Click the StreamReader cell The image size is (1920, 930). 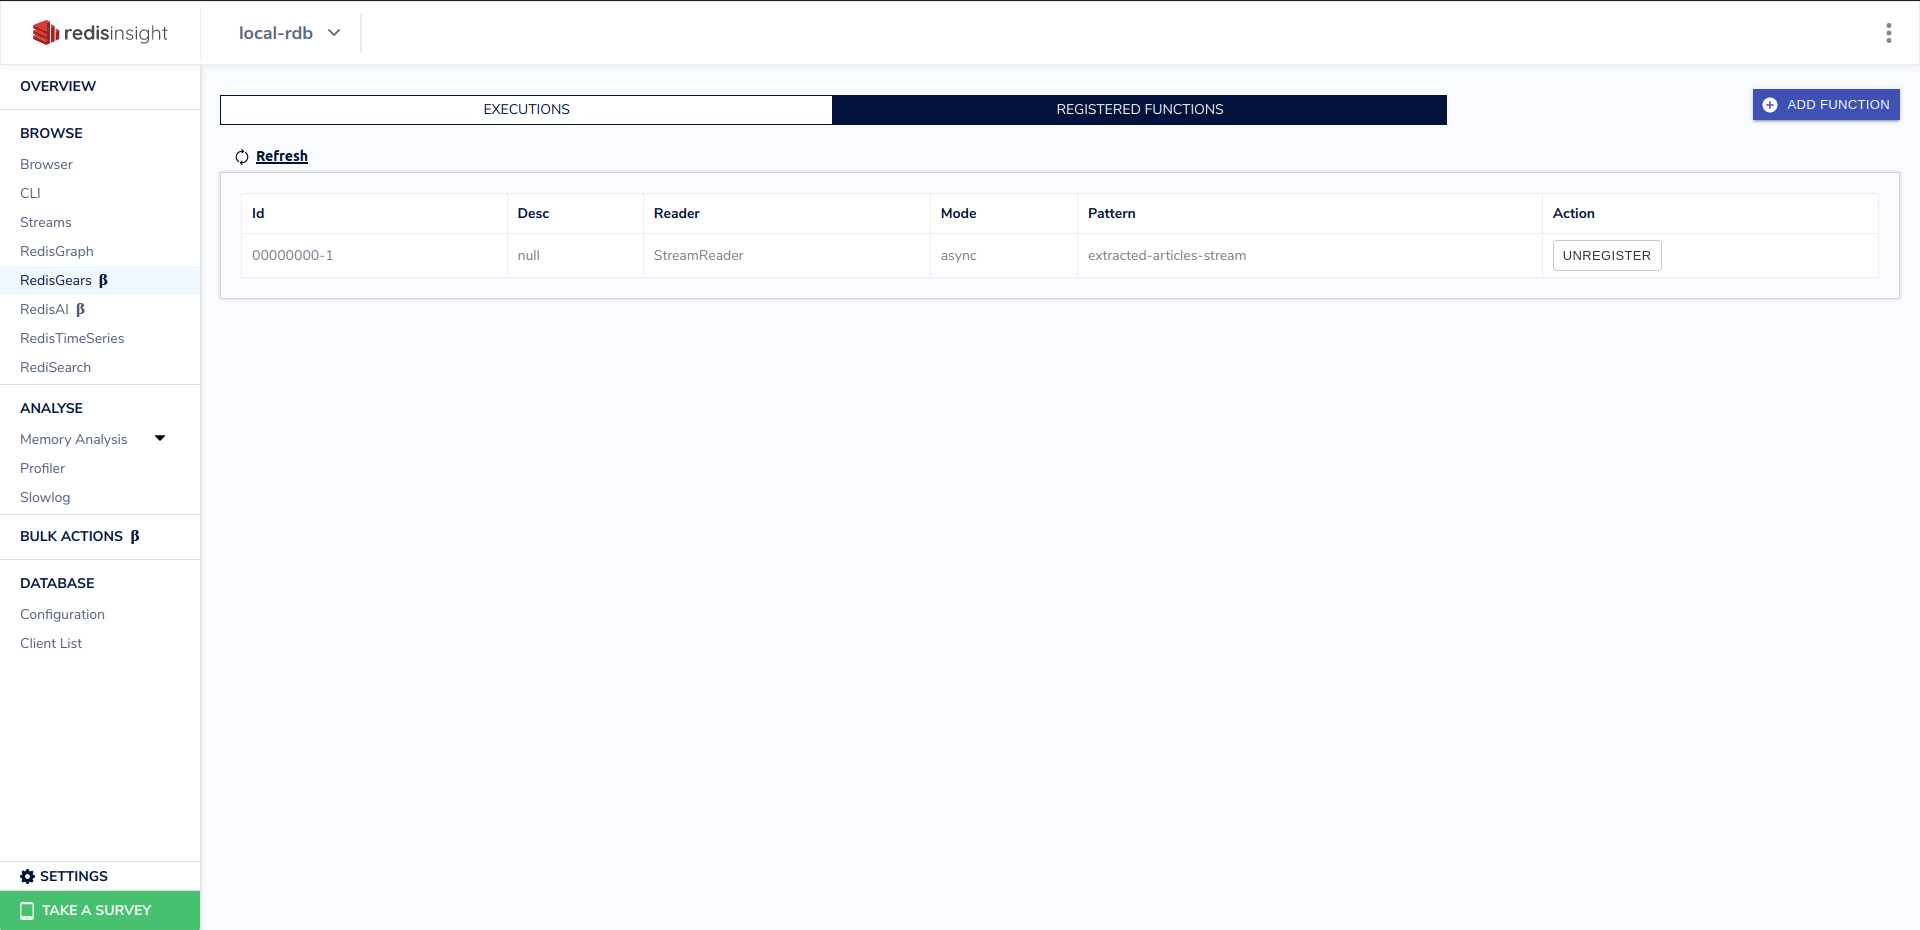point(786,256)
